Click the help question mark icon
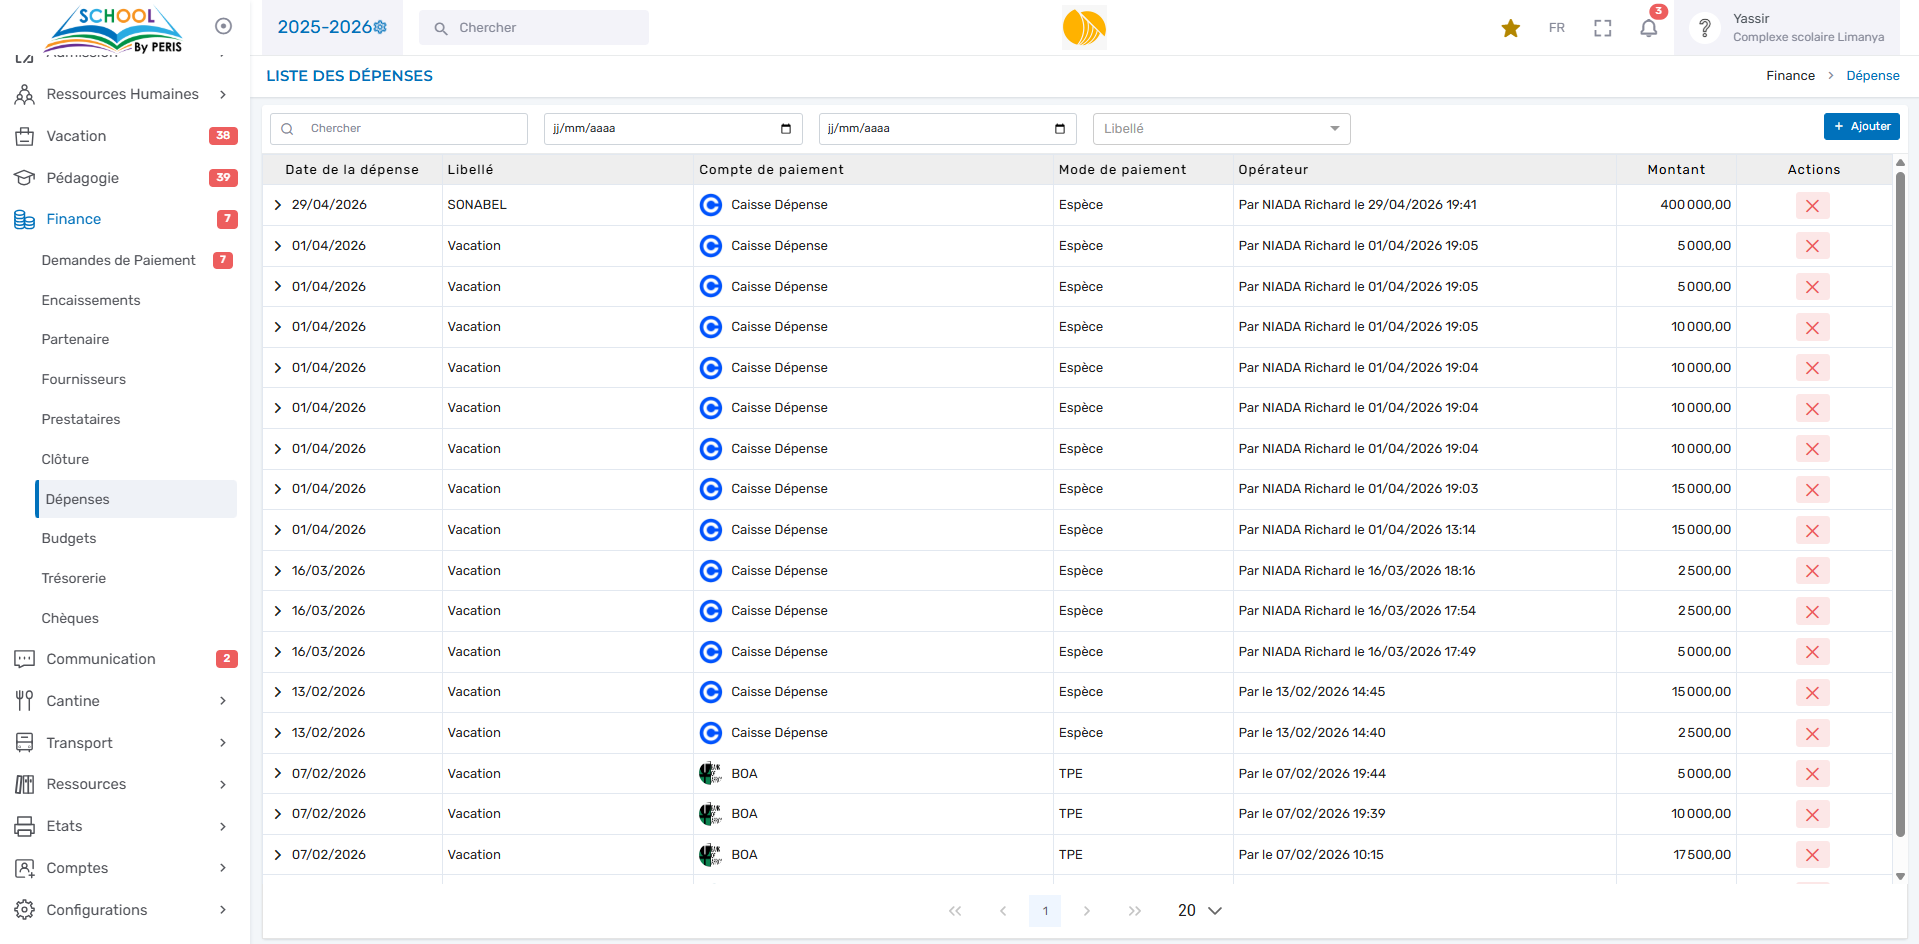 1704,28
